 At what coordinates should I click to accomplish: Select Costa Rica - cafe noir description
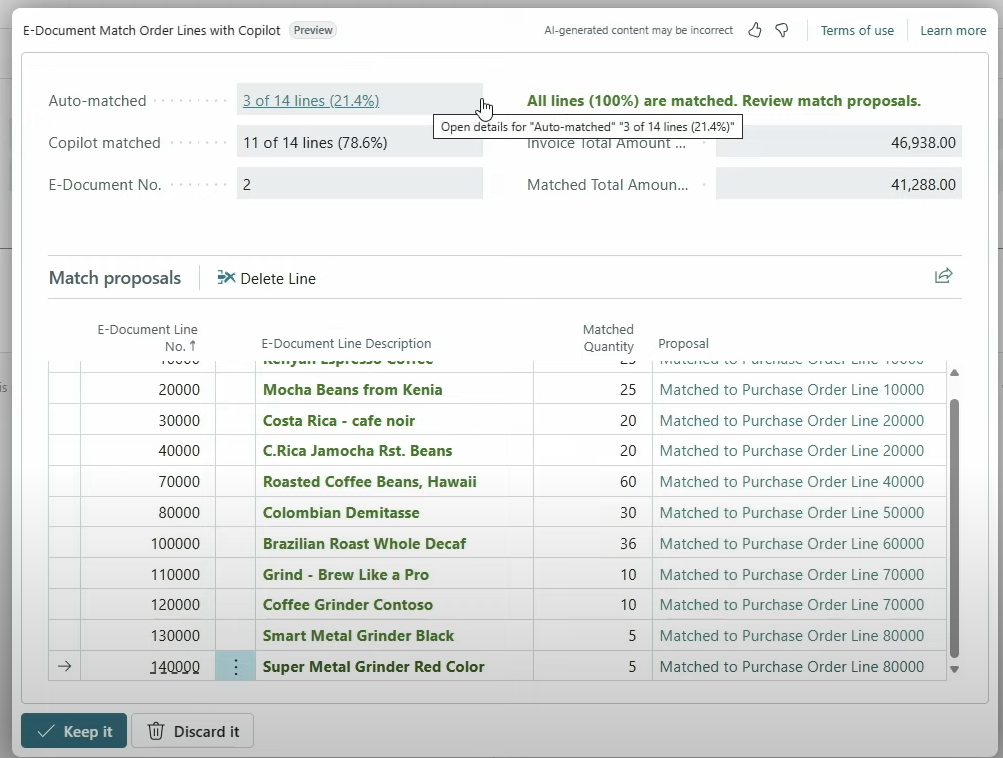pos(338,421)
